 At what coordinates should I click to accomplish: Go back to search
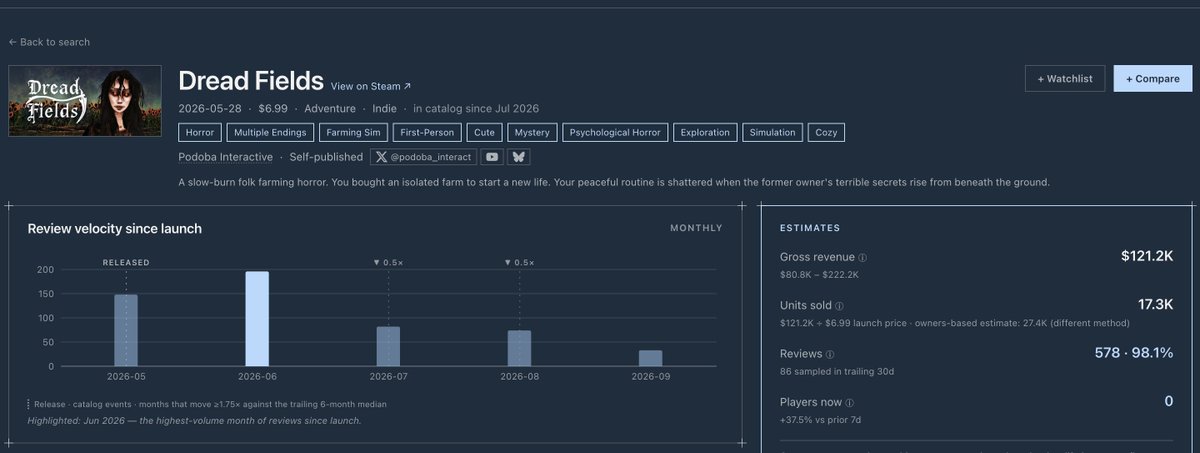tap(49, 42)
